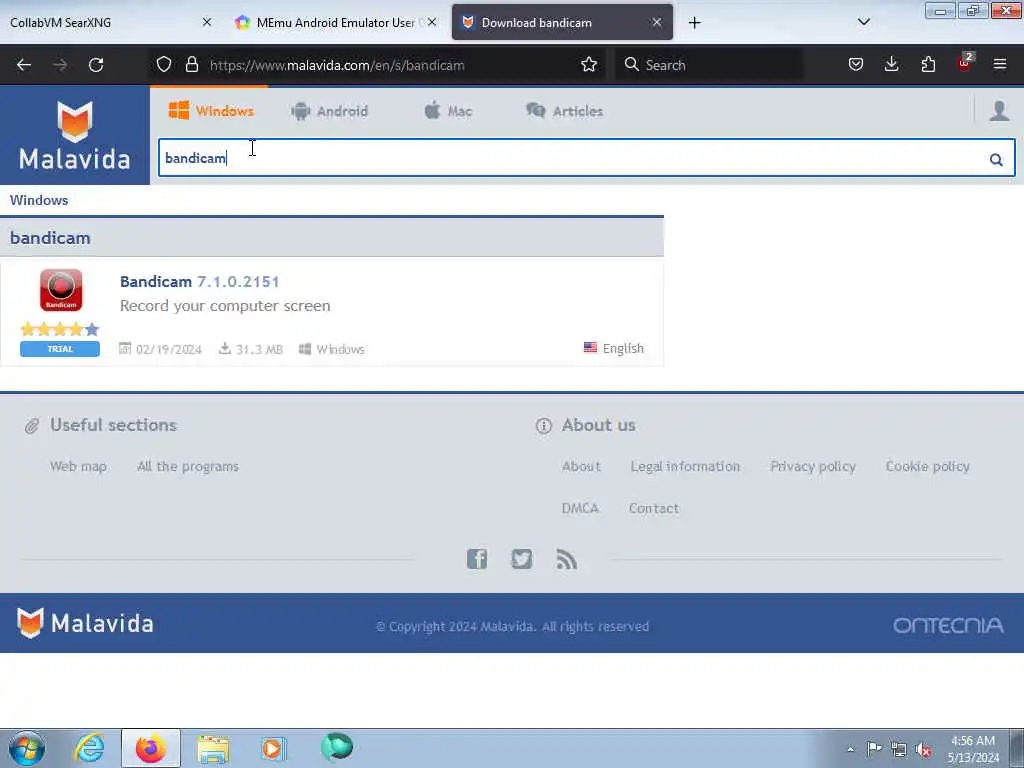The height and width of the screenshot is (768, 1024).
Task: Open the tracking protection shield icon
Action: [x=164, y=64]
